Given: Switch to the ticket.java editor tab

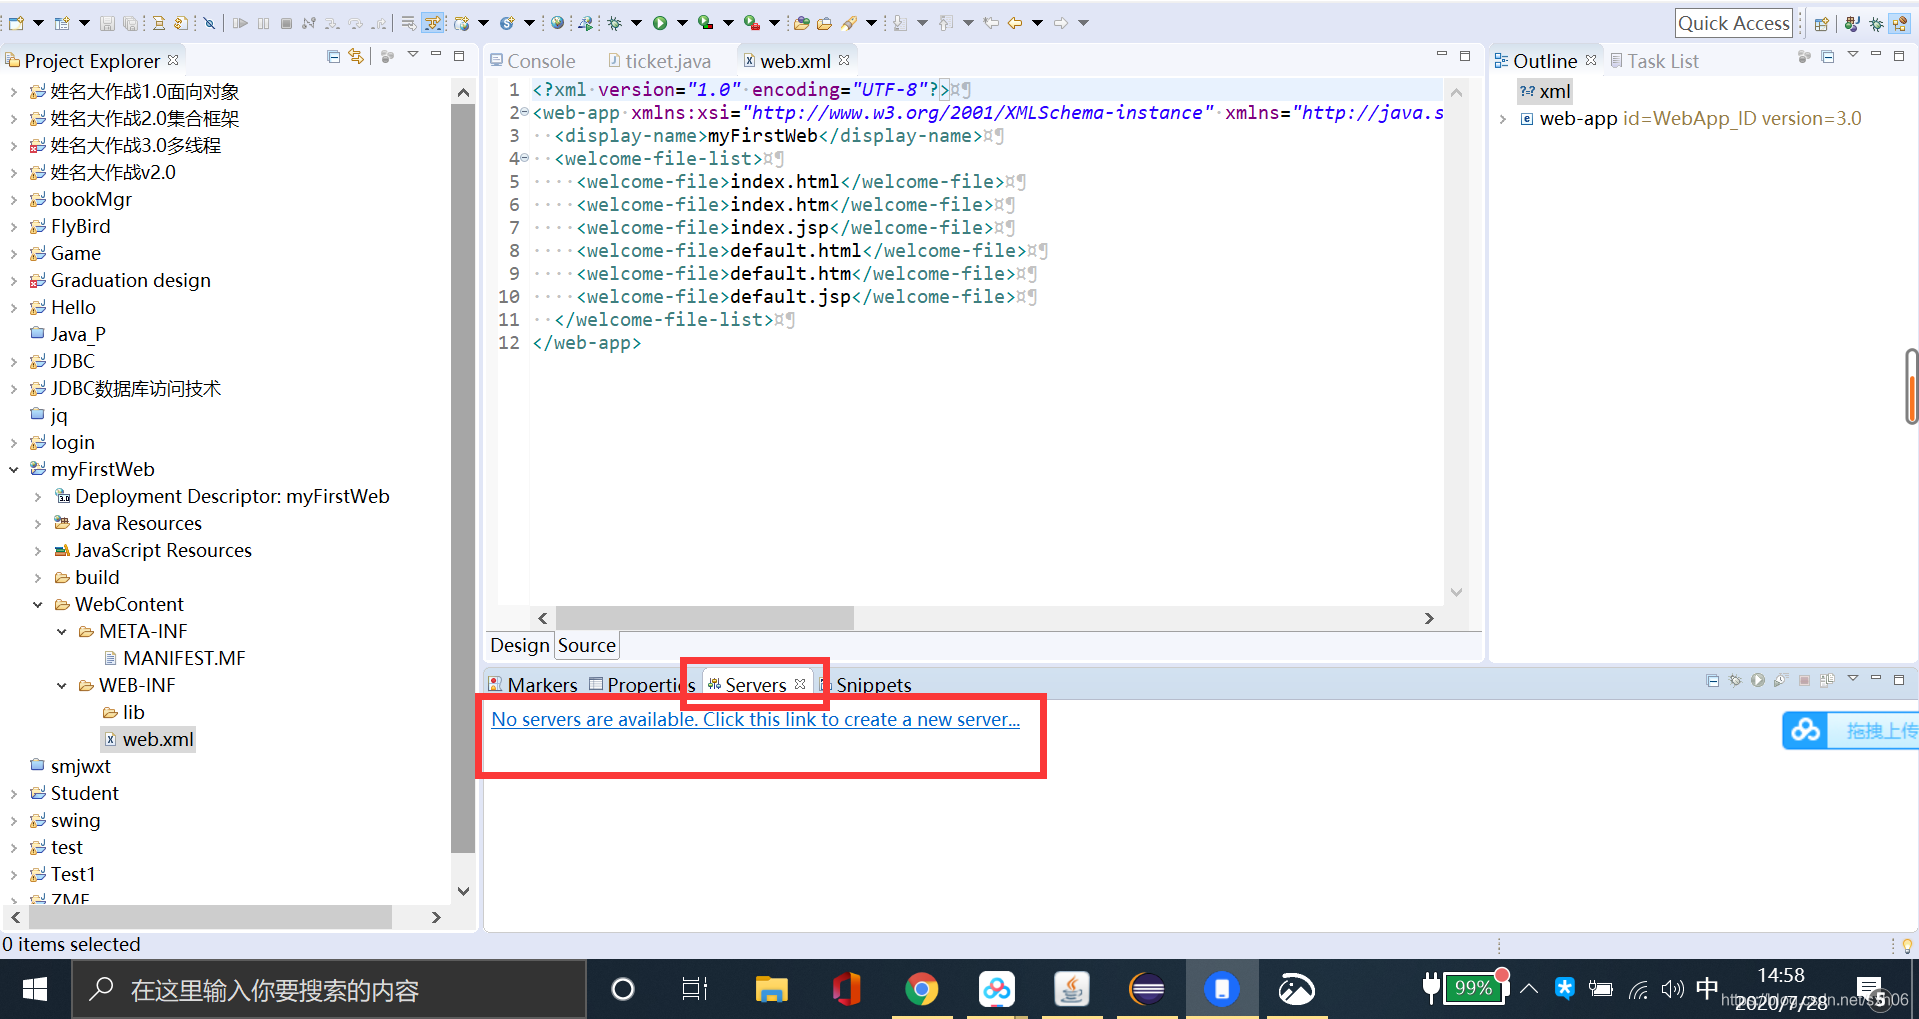Looking at the screenshot, I should 659,61.
